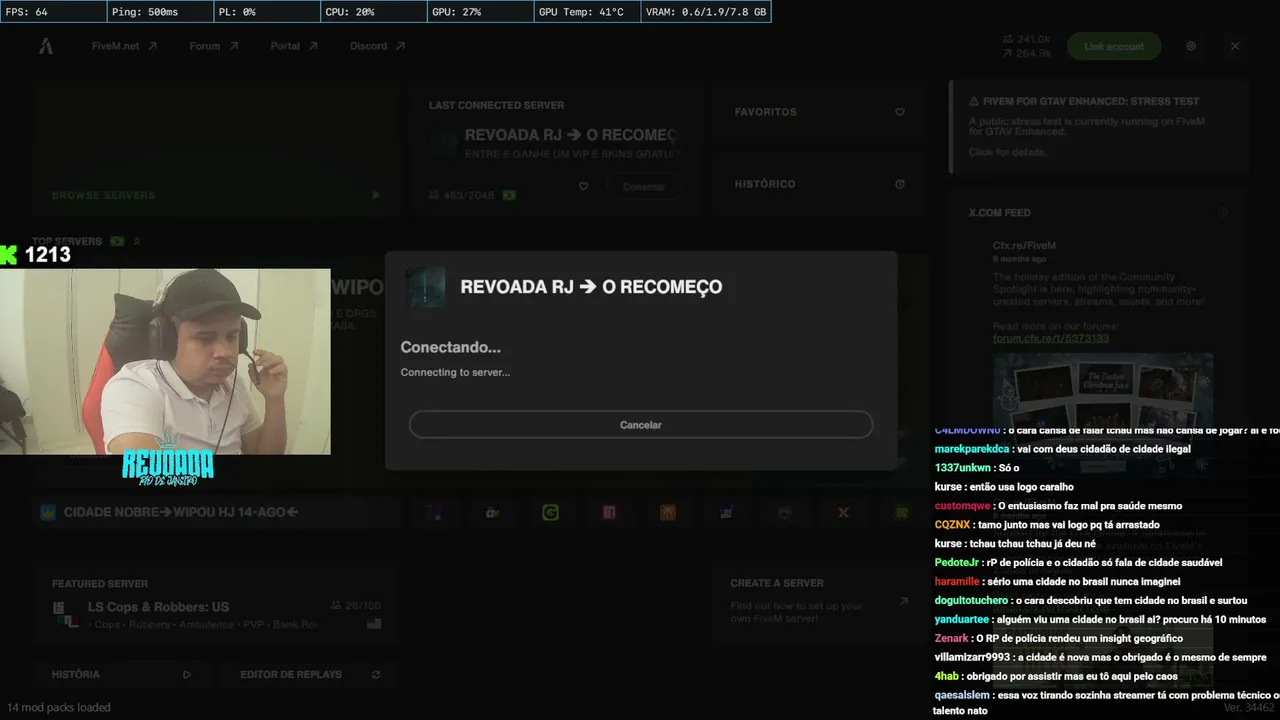1280x720 pixels.
Task: Click the Revoada server icon in the dialog
Action: (x=425, y=287)
